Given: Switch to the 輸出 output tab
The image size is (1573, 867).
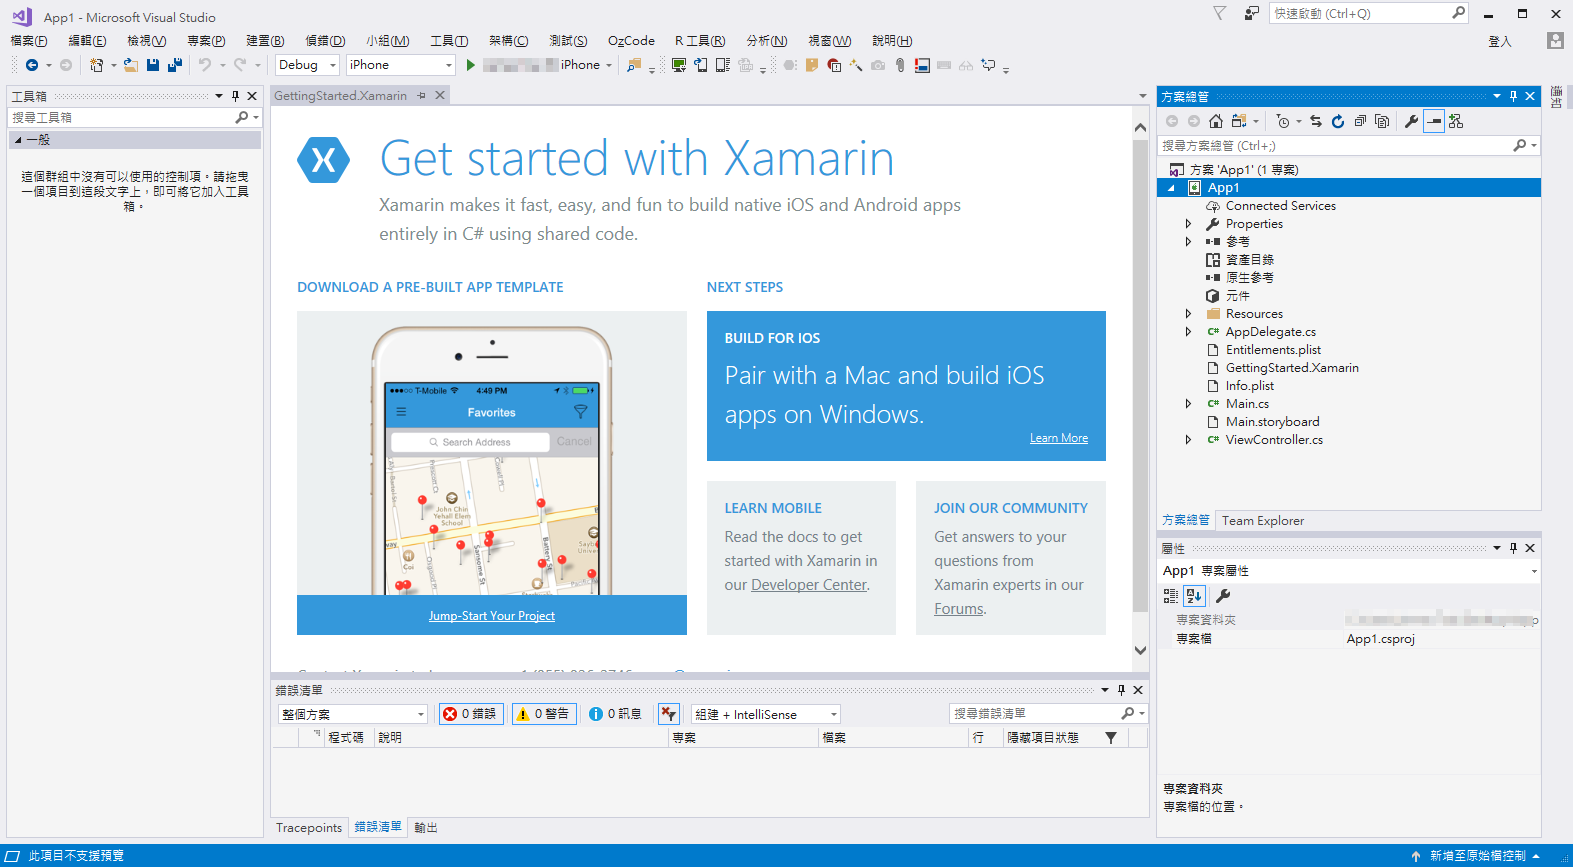Looking at the screenshot, I should (x=426, y=828).
